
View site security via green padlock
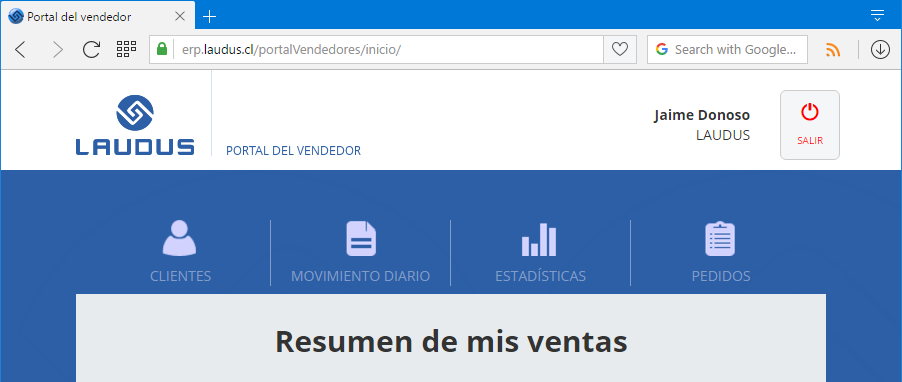coord(162,49)
